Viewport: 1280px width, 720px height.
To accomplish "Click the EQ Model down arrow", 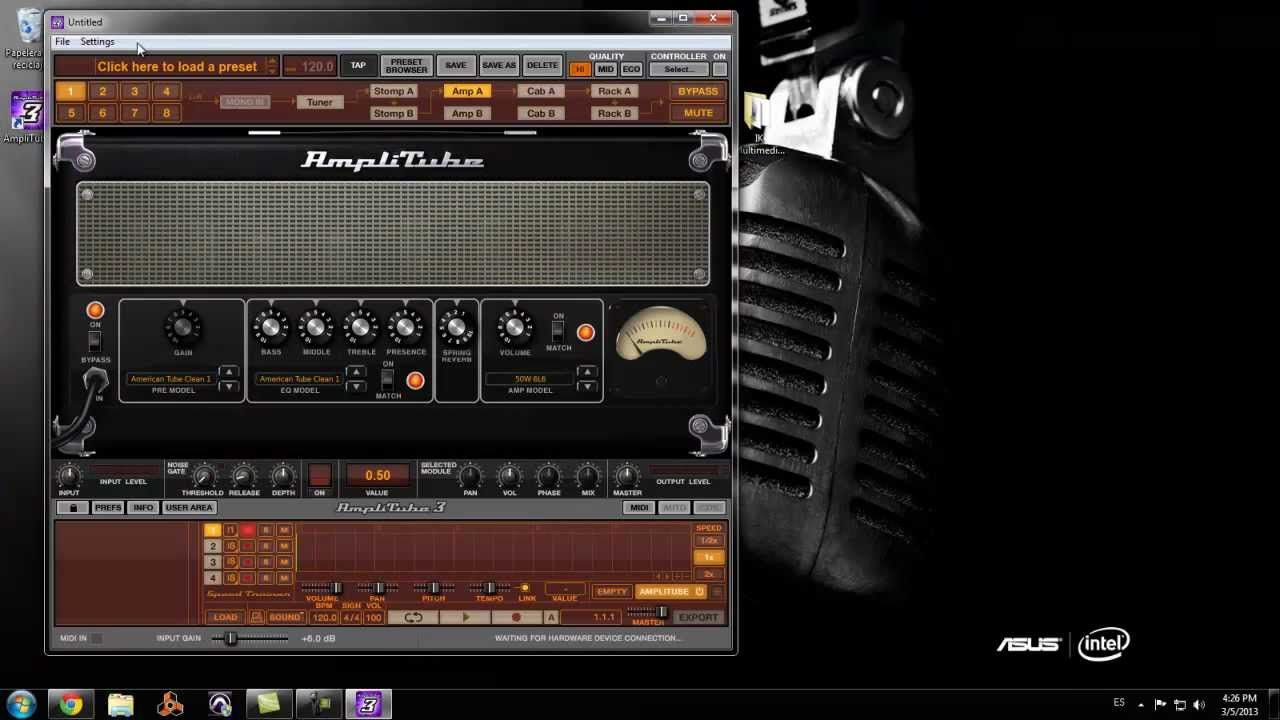I will [356, 386].
